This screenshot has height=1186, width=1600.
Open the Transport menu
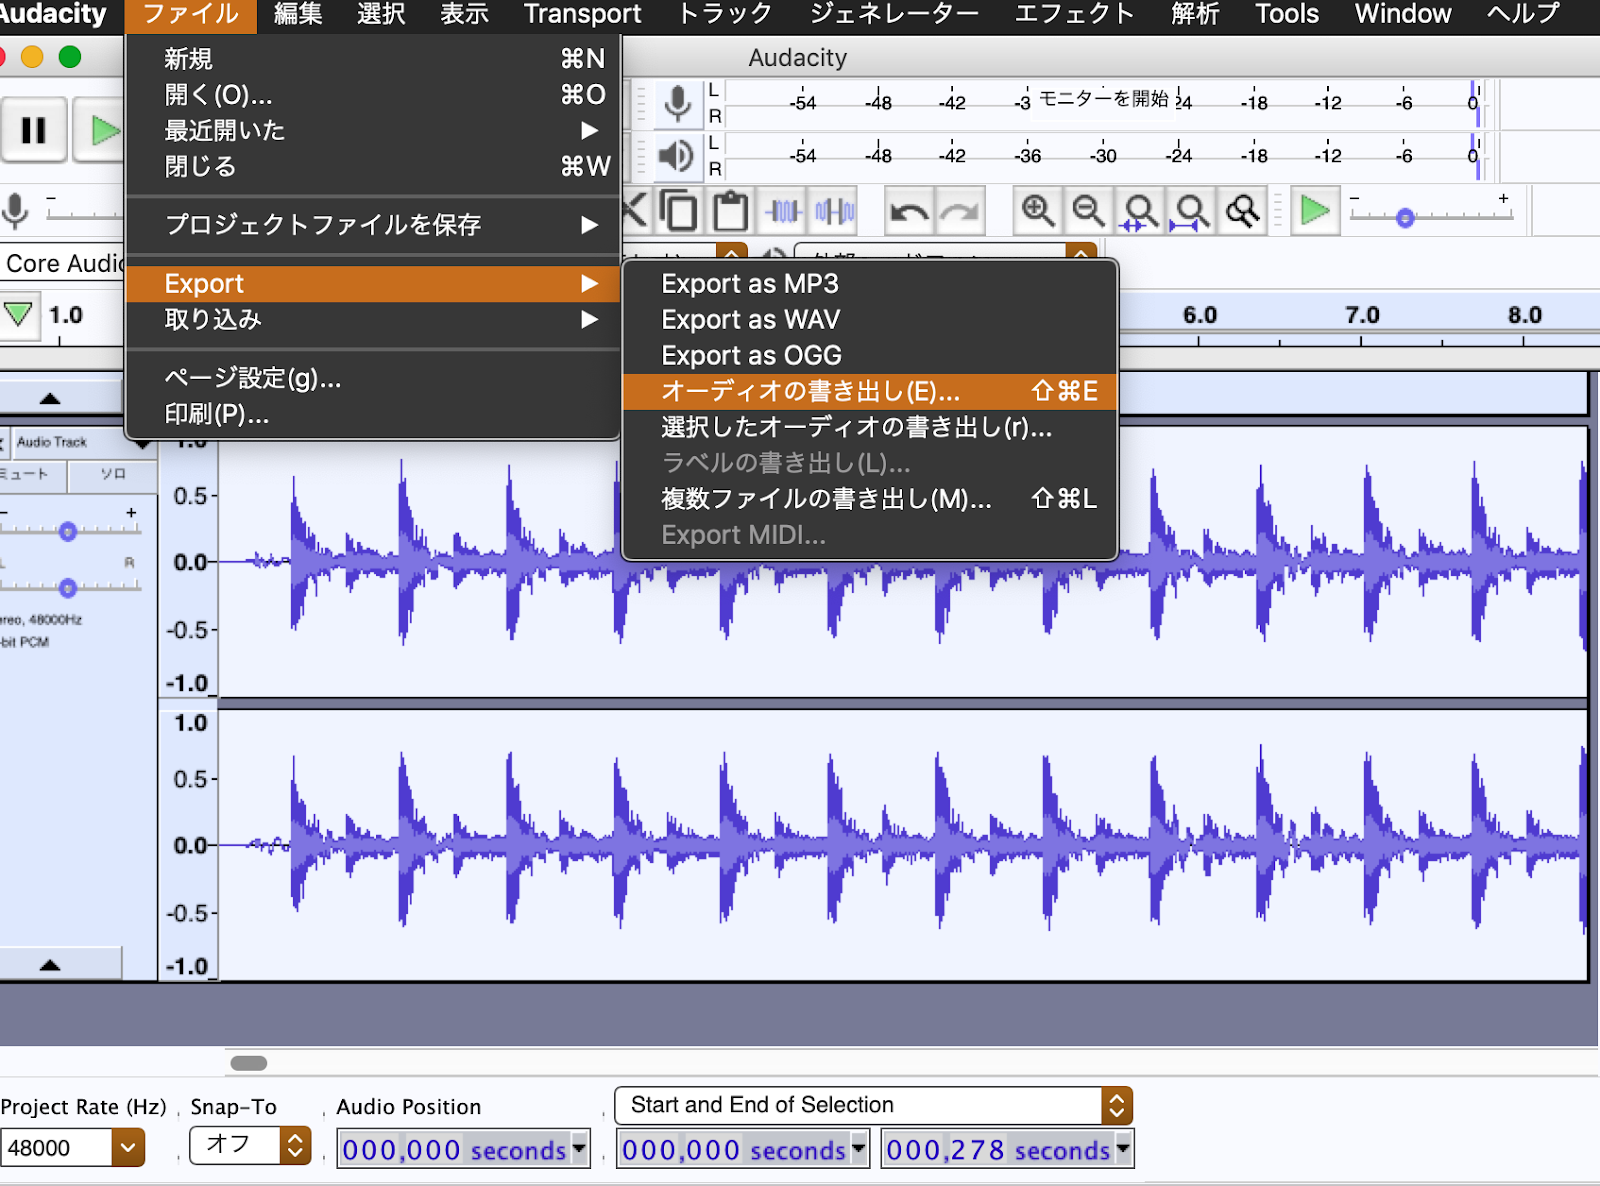(x=582, y=15)
